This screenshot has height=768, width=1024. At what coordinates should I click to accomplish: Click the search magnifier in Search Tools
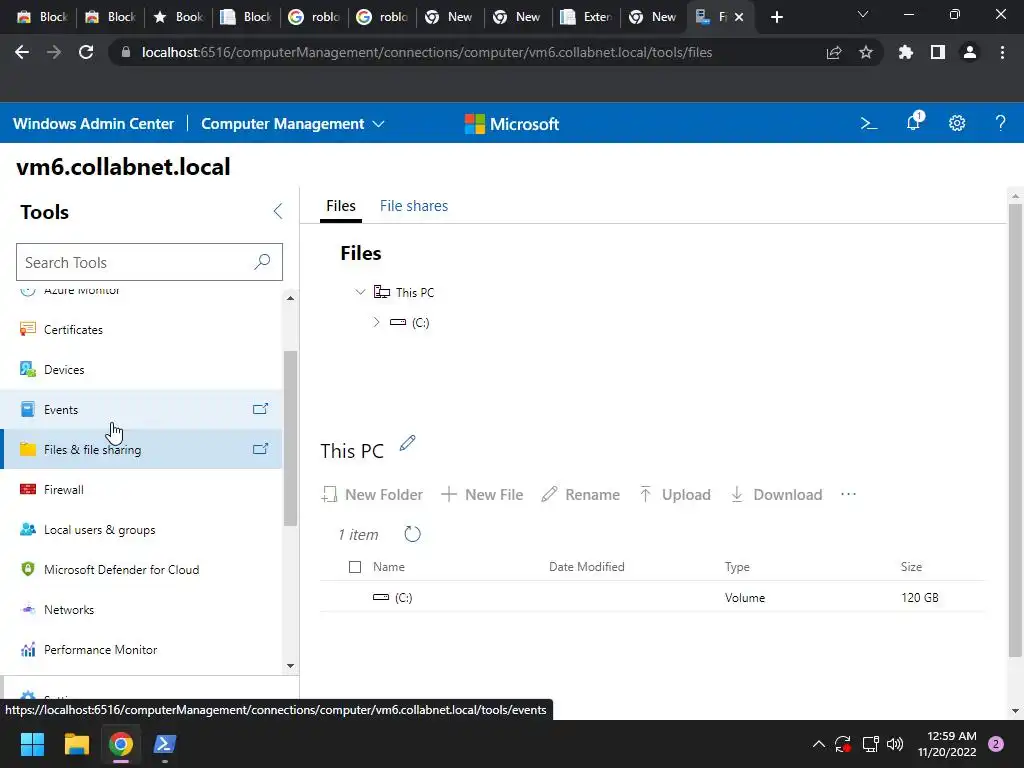(262, 262)
